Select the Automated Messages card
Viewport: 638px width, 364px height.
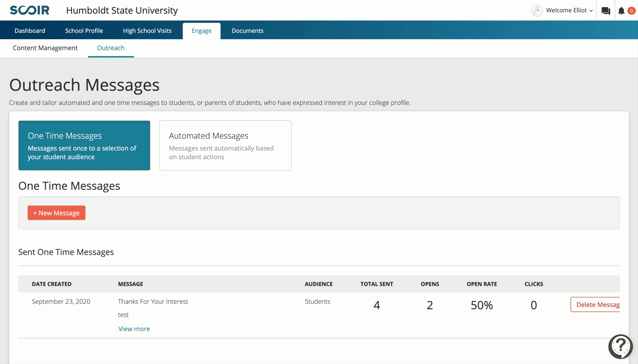coord(225,145)
